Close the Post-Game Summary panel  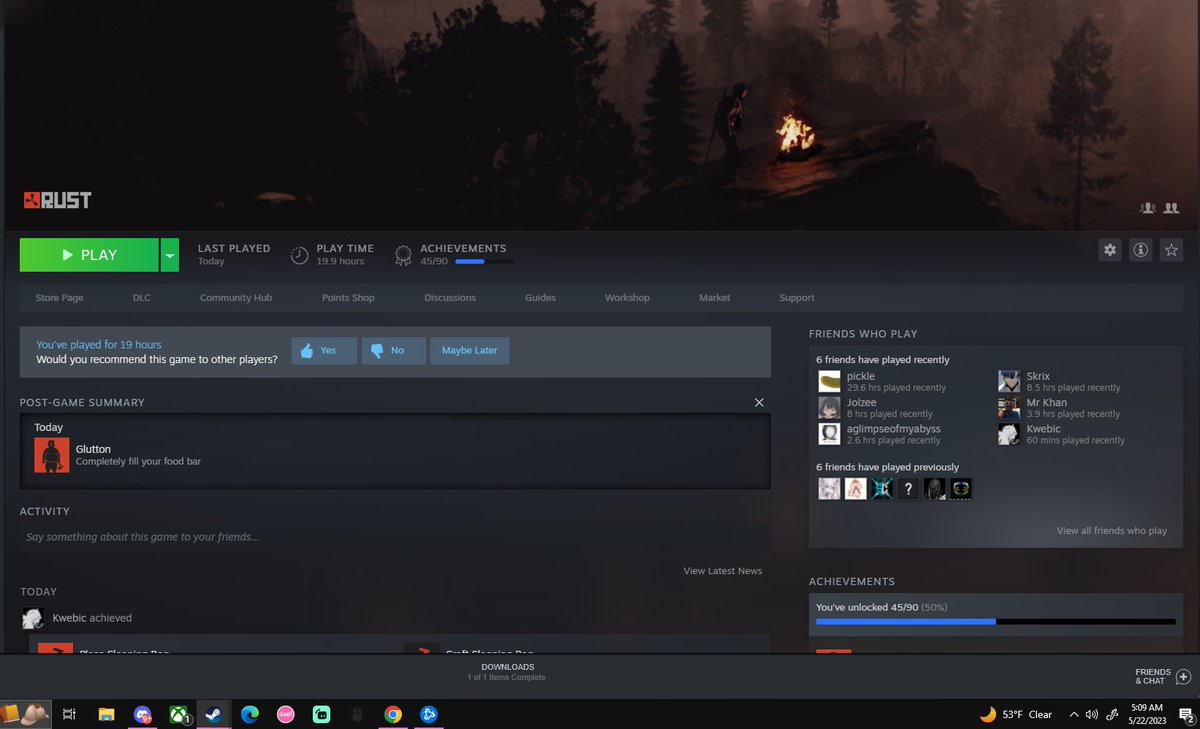[759, 402]
